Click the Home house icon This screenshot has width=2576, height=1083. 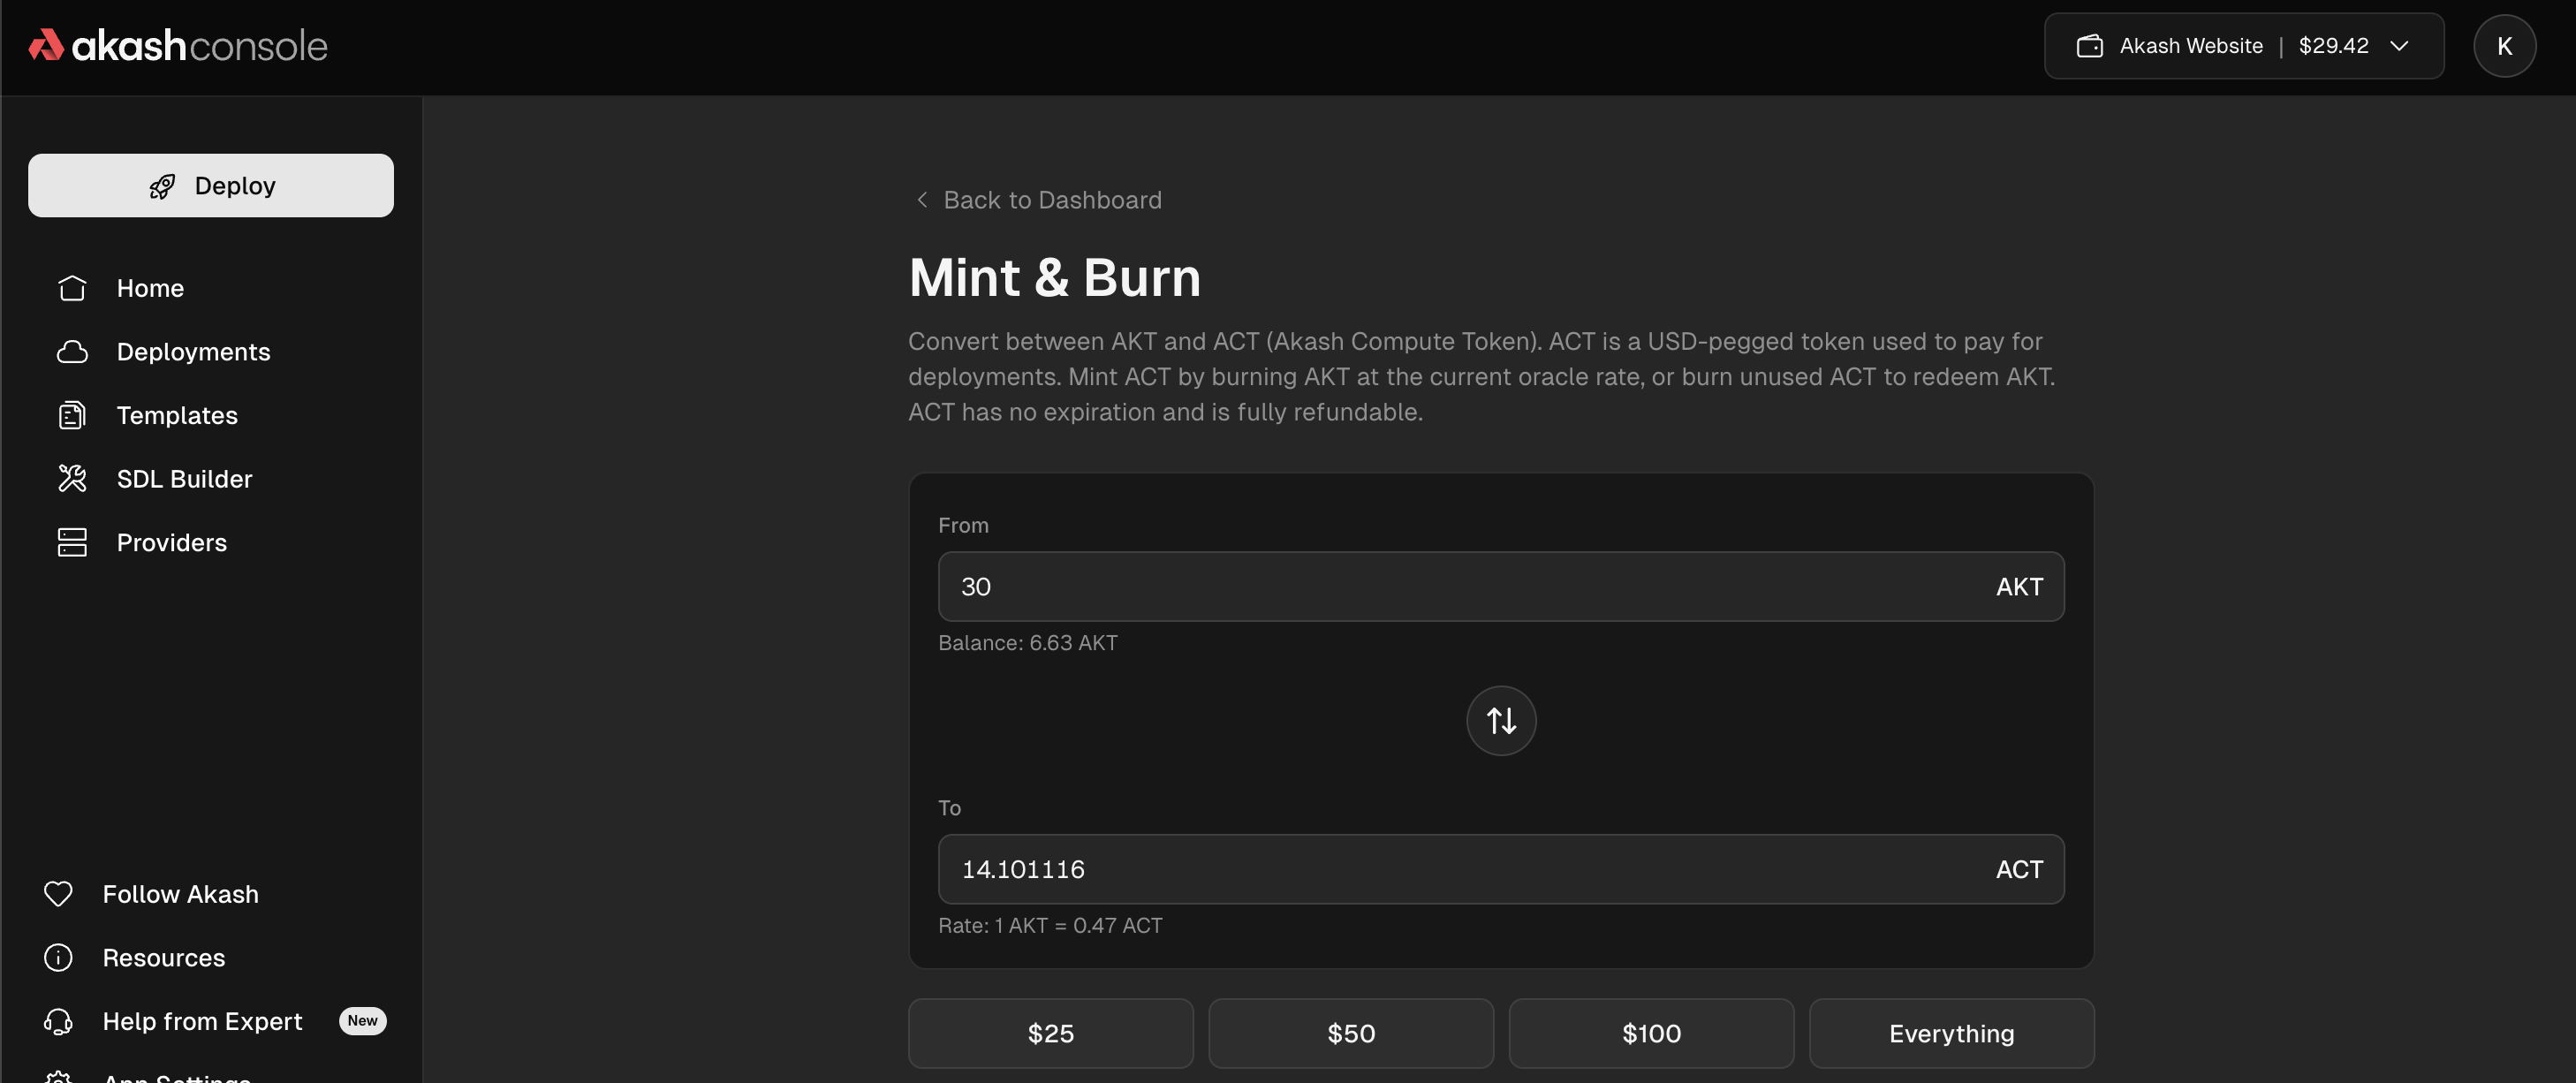(x=72, y=288)
